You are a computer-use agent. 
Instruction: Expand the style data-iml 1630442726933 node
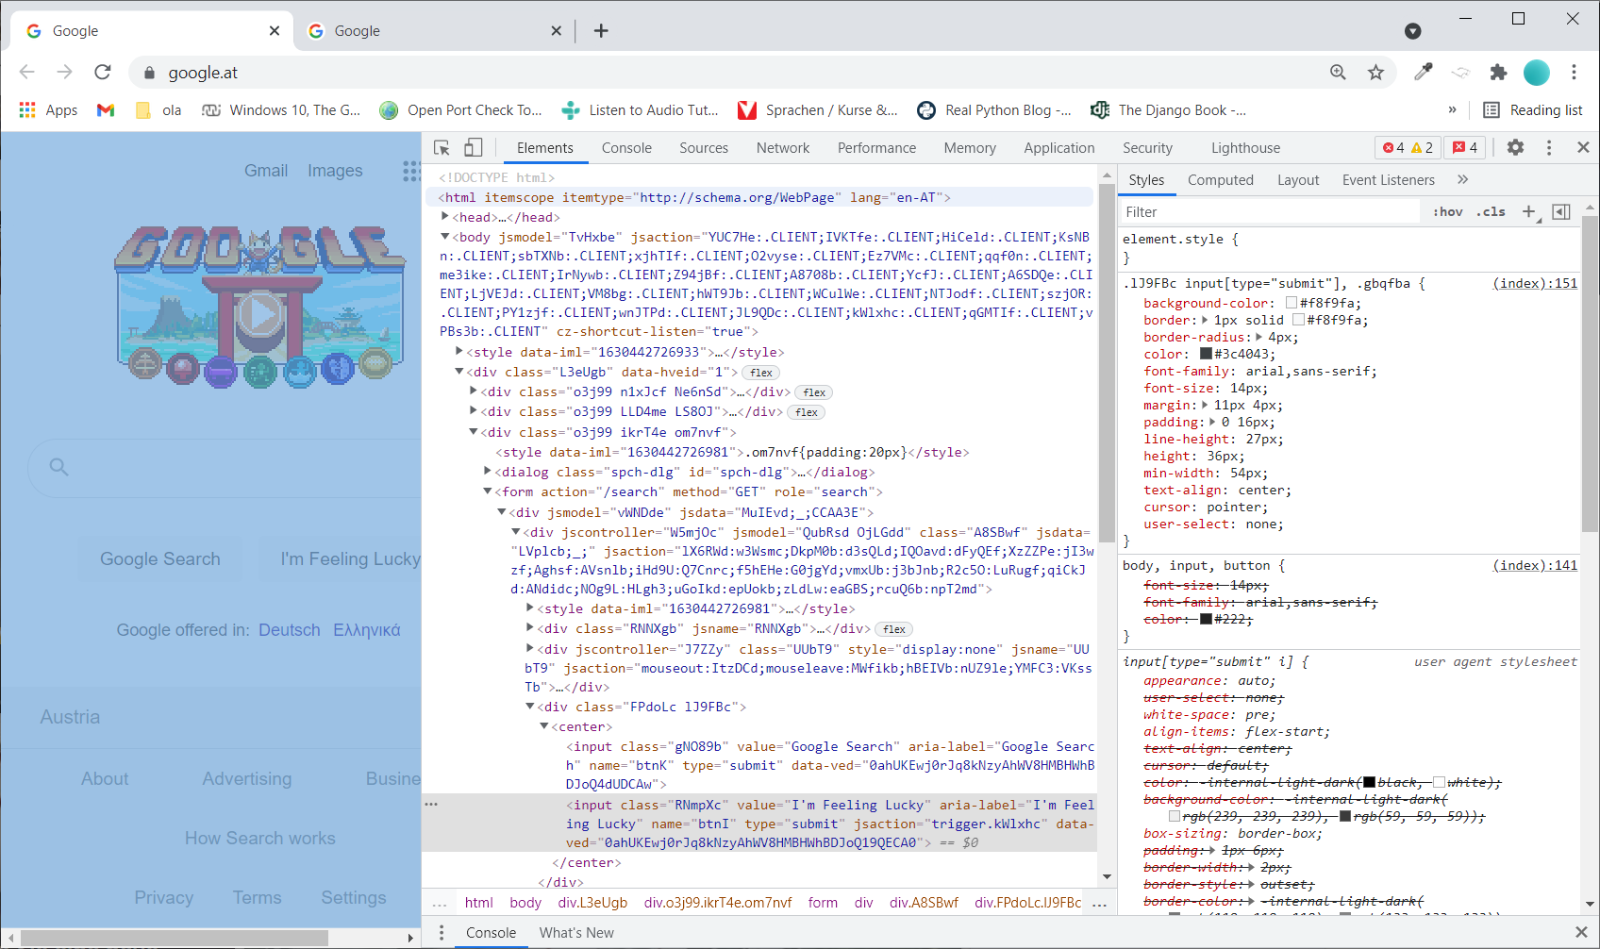click(x=459, y=351)
